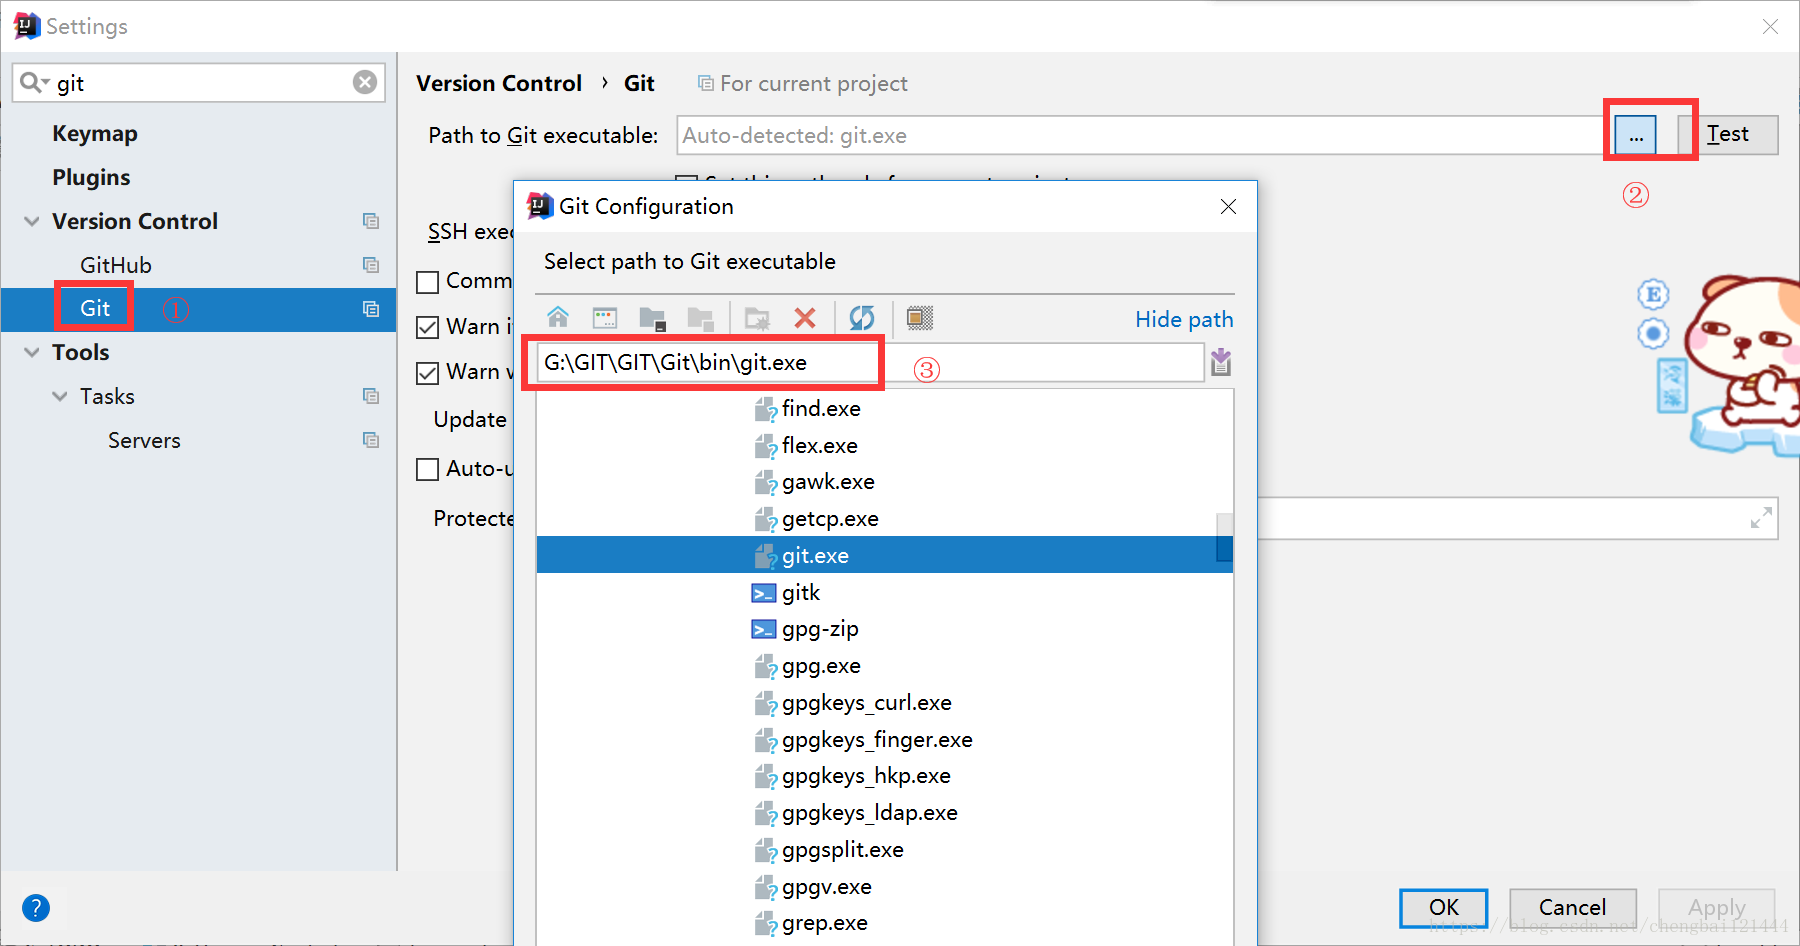
Task: Click the file list scrollbar thumb
Action: (x=1224, y=537)
